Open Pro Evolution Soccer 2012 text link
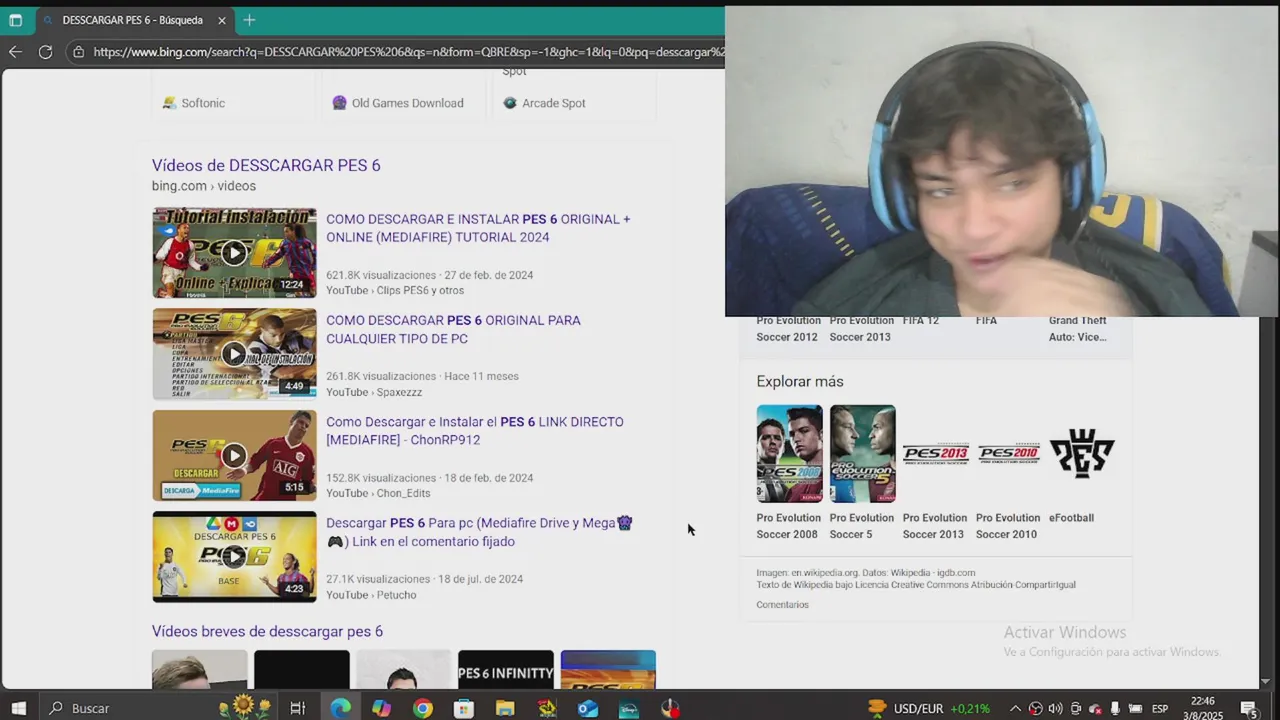The width and height of the screenshot is (1280, 720). coord(787,329)
